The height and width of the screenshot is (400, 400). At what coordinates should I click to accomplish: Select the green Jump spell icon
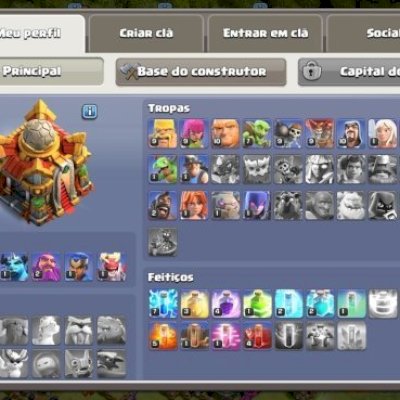pyautogui.click(x=257, y=303)
